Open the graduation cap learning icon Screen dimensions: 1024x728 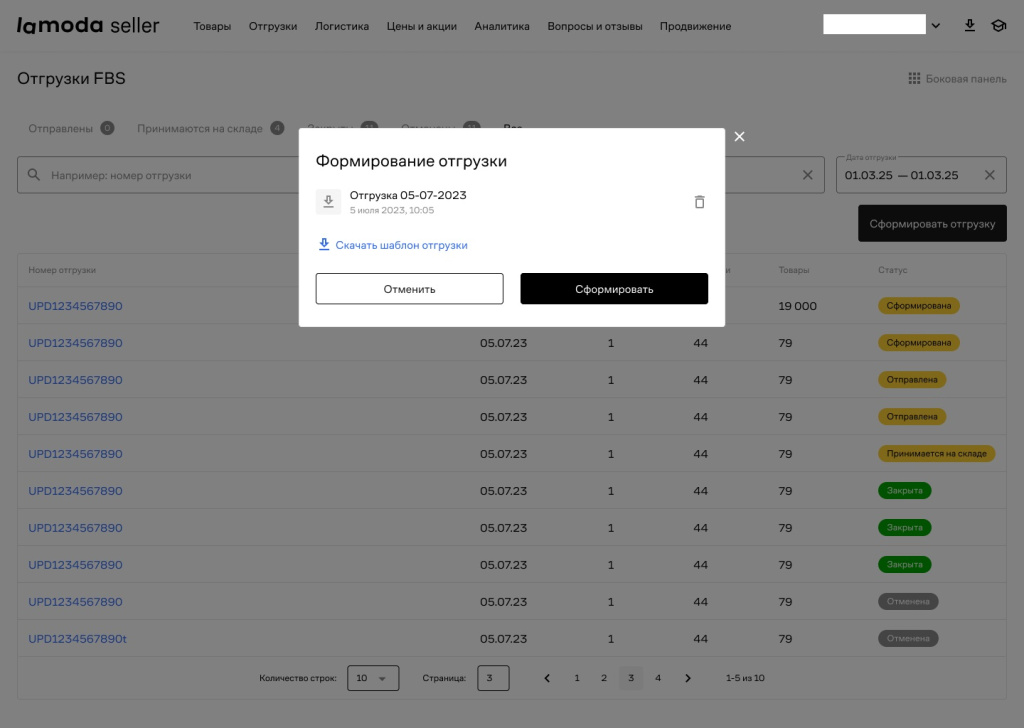(x=997, y=26)
